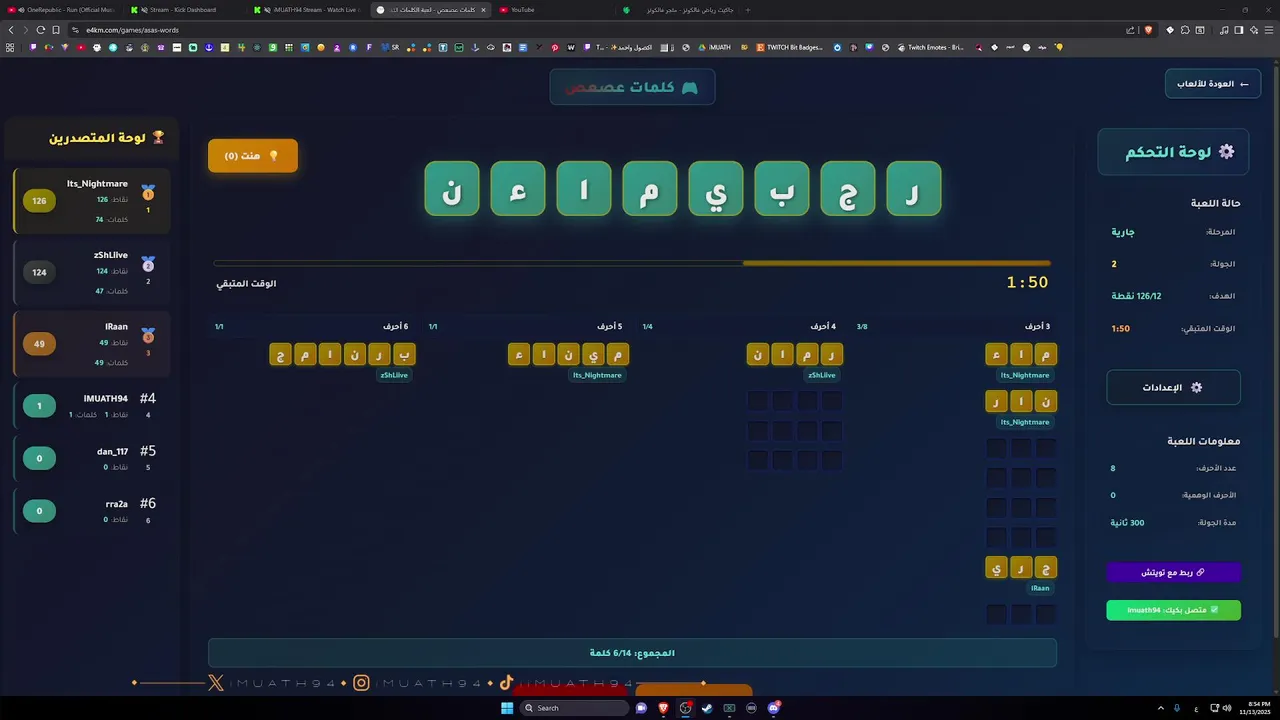Select the letter tile ء

tap(518, 188)
